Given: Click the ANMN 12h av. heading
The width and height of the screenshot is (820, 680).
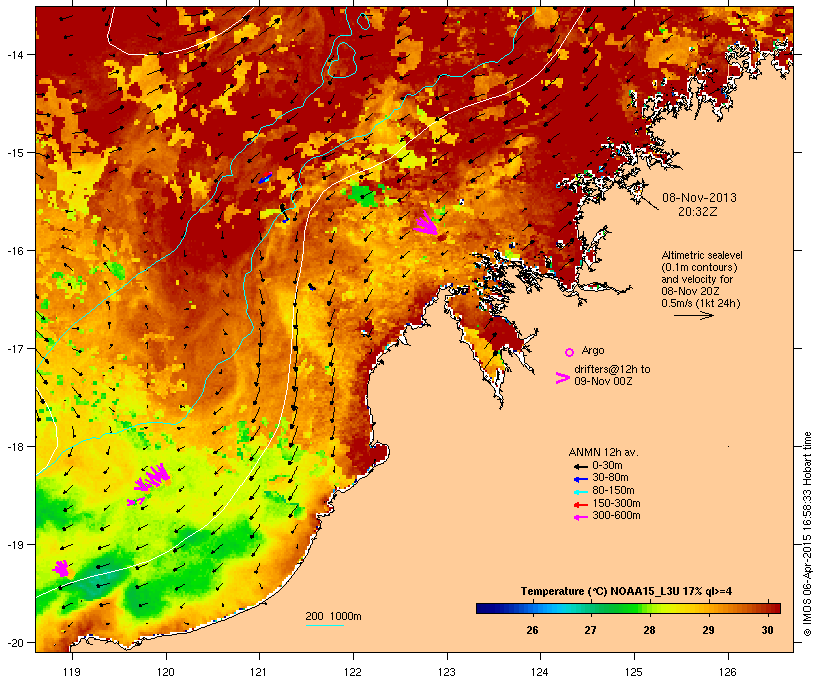Looking at the screenshot, I should pyautogui.click(x=603, y=452).
